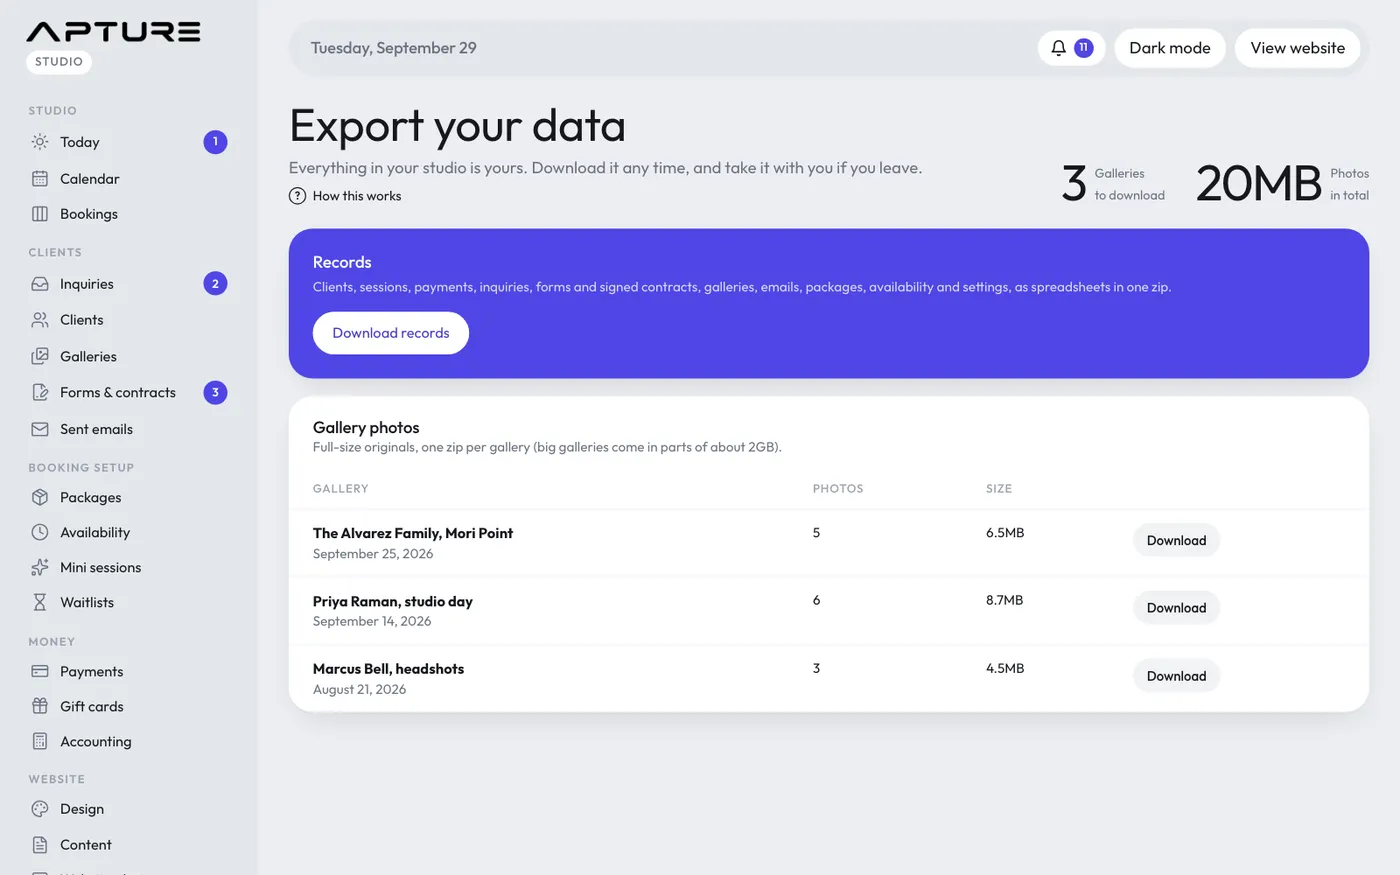Click the Today badge showing 1
The height and width of the screenshot is (875, 1400).
tap(215, 142)
